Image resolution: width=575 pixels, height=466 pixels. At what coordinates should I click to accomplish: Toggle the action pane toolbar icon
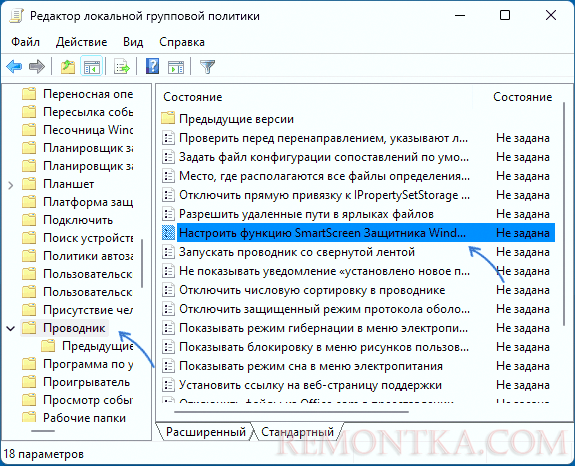pos(176,67)
